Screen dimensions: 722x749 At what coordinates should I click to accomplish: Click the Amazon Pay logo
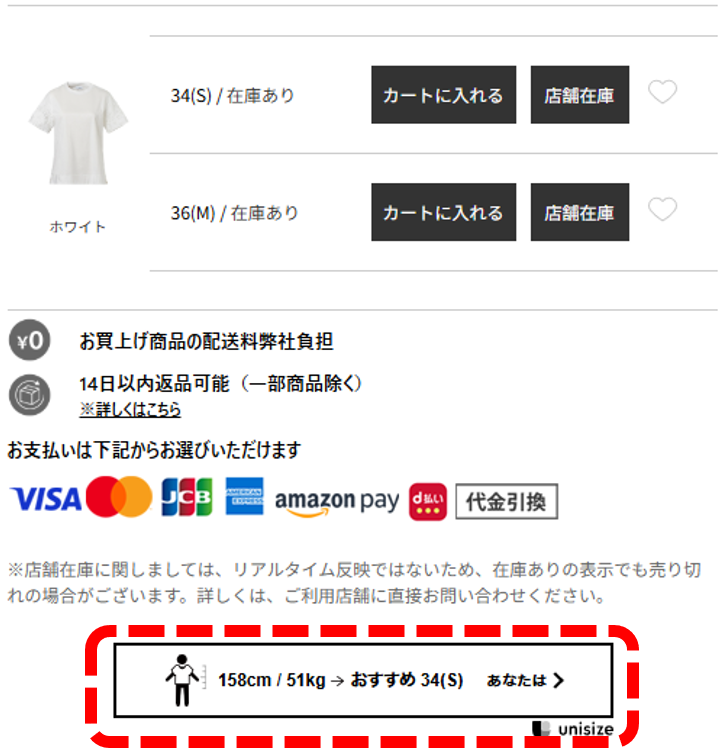coord(337,502)
